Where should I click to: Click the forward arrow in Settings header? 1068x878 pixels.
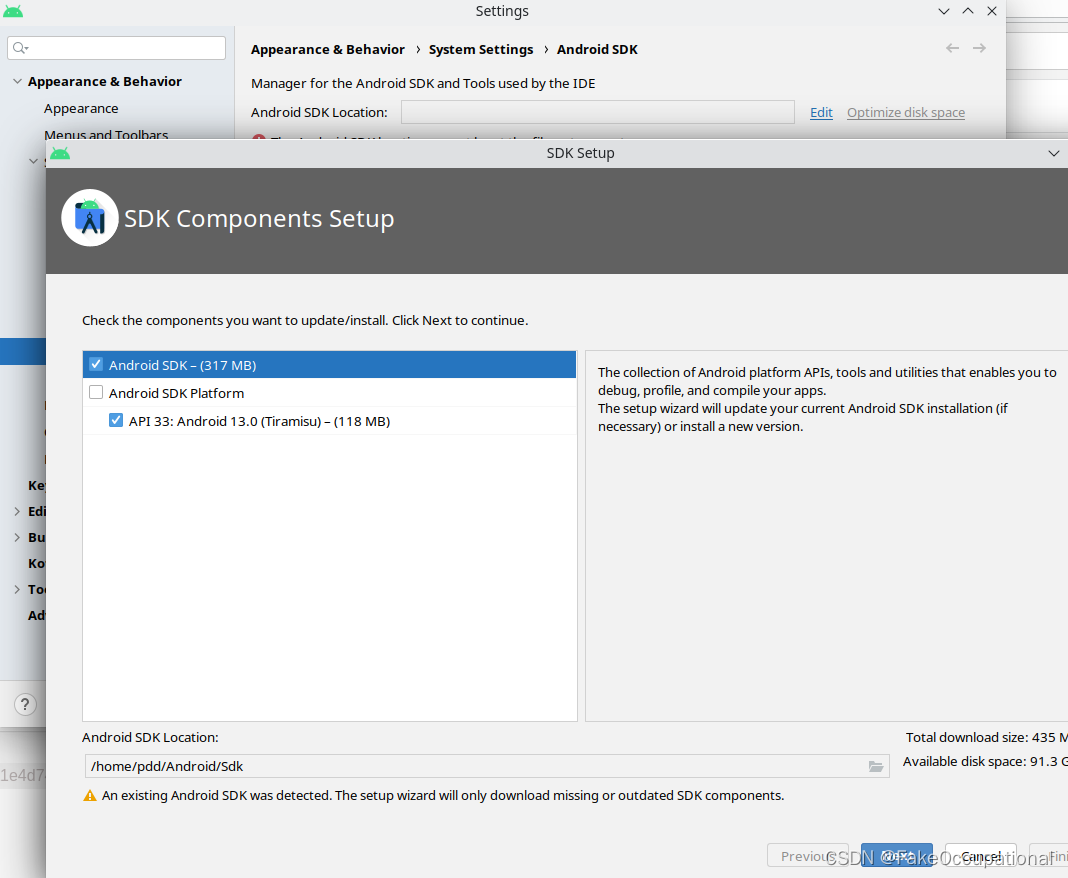pyautogui.click(x=979, y=48)
